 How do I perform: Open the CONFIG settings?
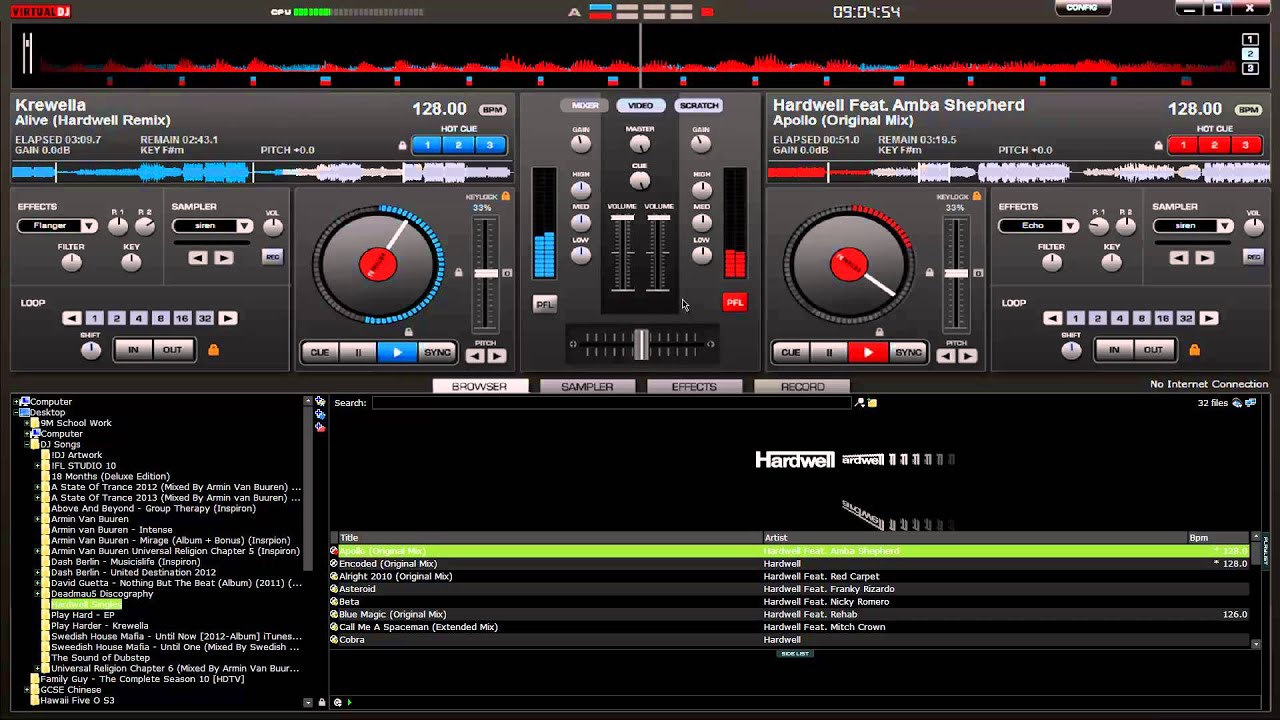point(1081,7)
